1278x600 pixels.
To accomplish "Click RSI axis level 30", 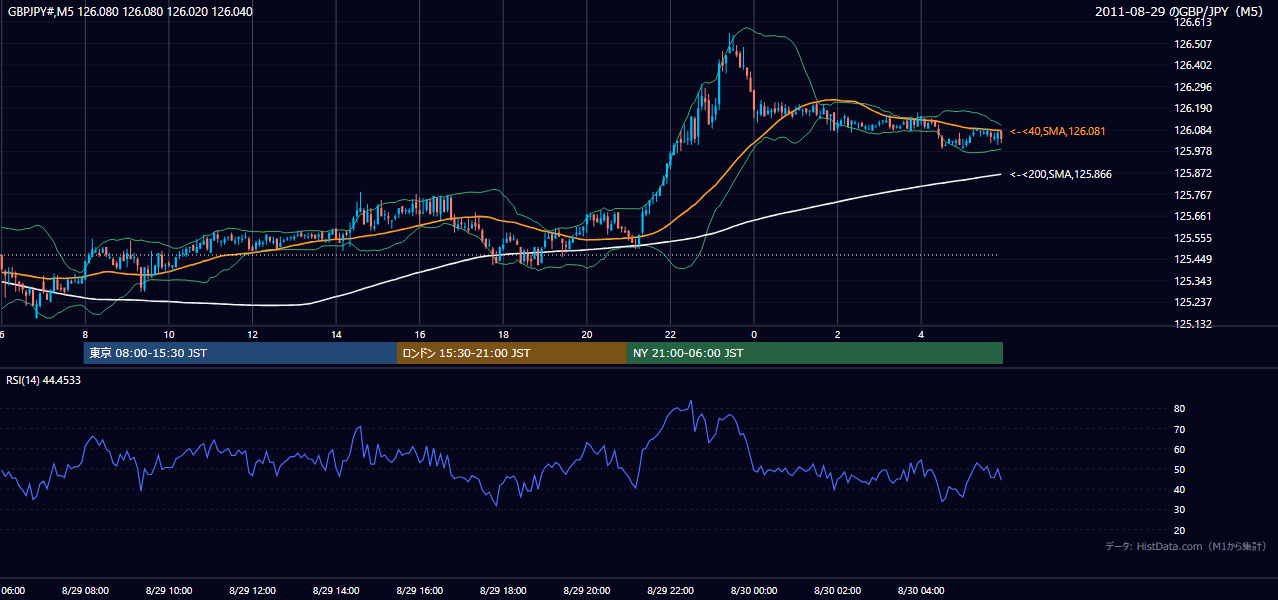I will pos(1180,510).
